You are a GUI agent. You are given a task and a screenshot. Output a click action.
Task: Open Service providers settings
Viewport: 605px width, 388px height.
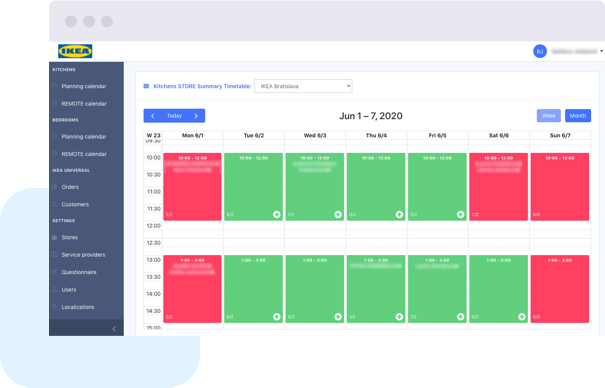tap(83, 255)
